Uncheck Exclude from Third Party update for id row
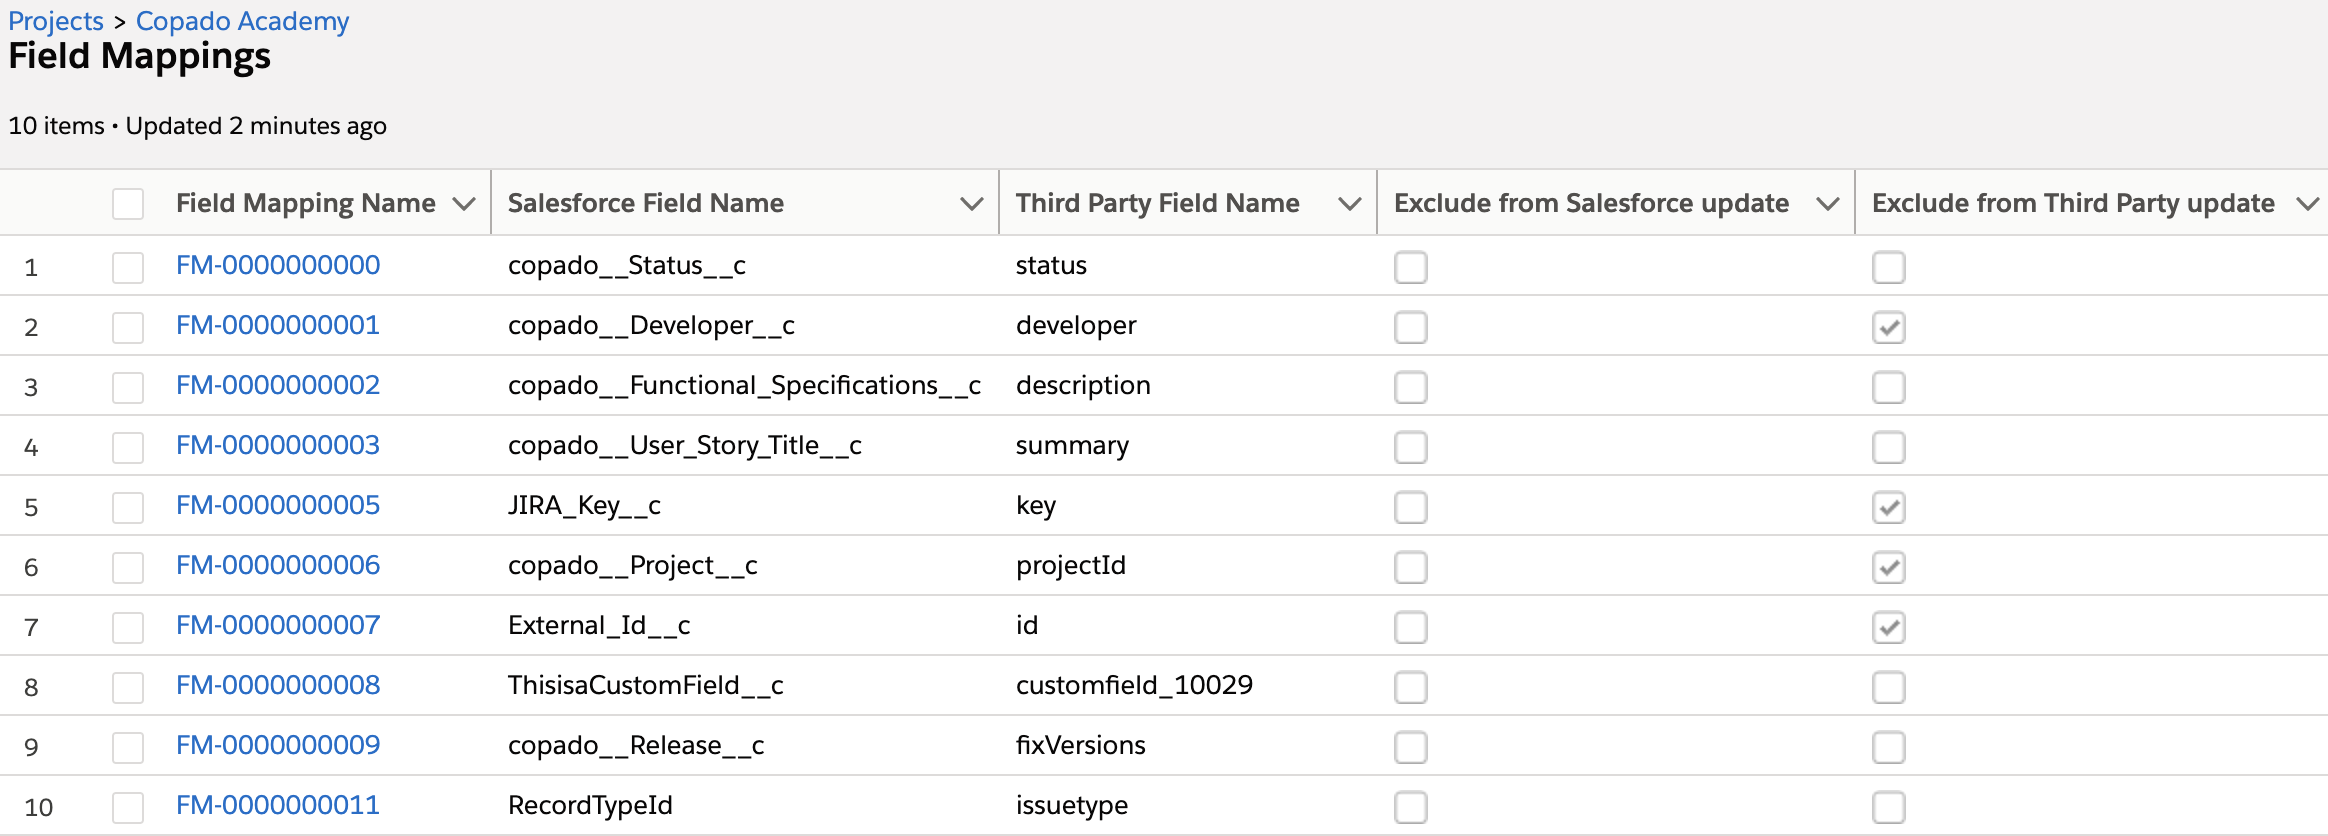Image resolution: width=2328 pixels, height=836 pixels. coord(1889,627)
